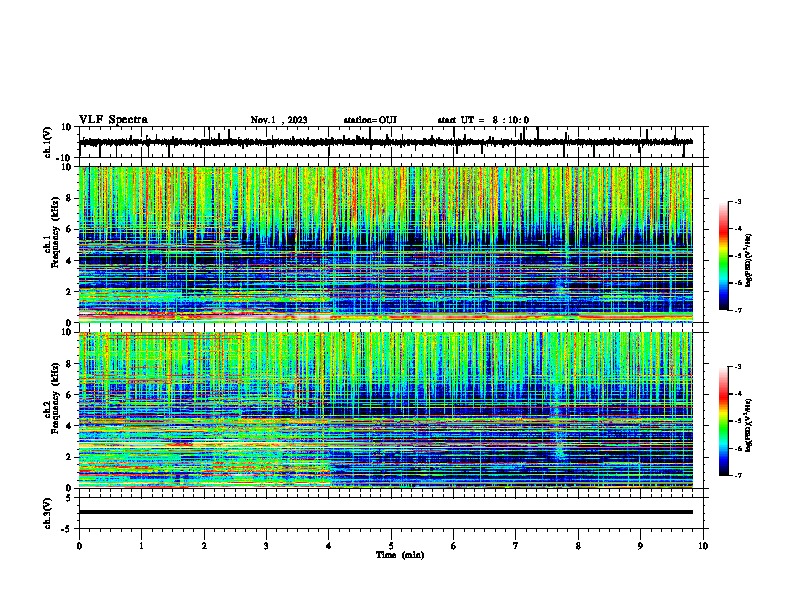The width and height of the screenshot is (792, 612).
Task: Click the "start UT = 8 :10: 0" text
Action: click(x=483, y=120)
